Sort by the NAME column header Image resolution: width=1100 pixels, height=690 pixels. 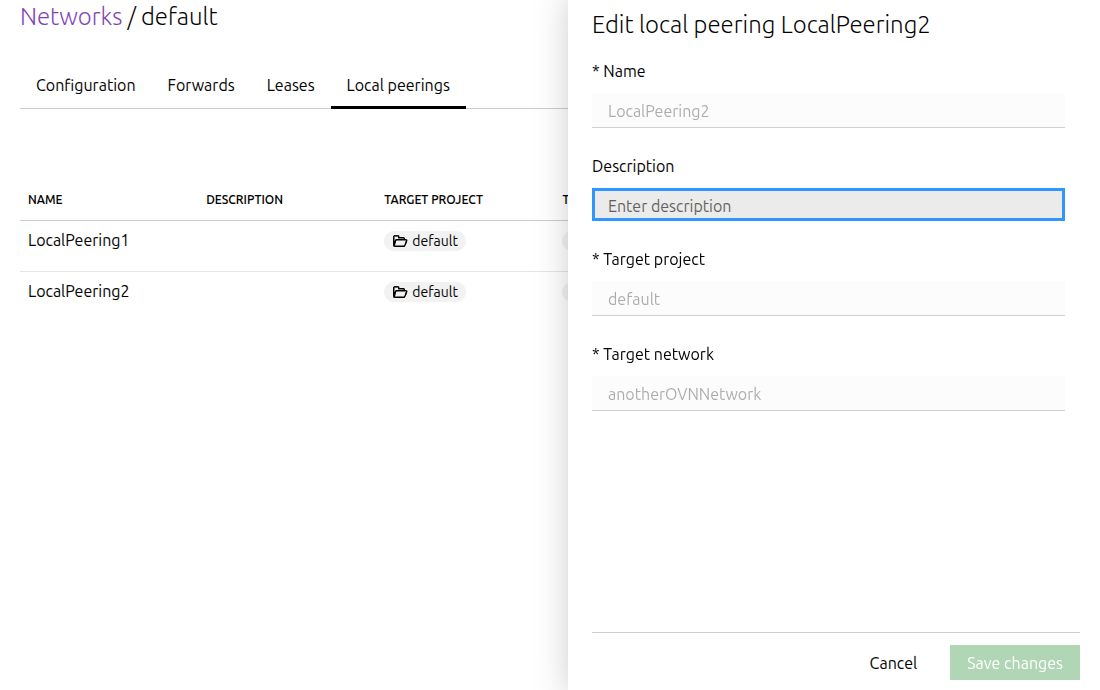[45, 200]
